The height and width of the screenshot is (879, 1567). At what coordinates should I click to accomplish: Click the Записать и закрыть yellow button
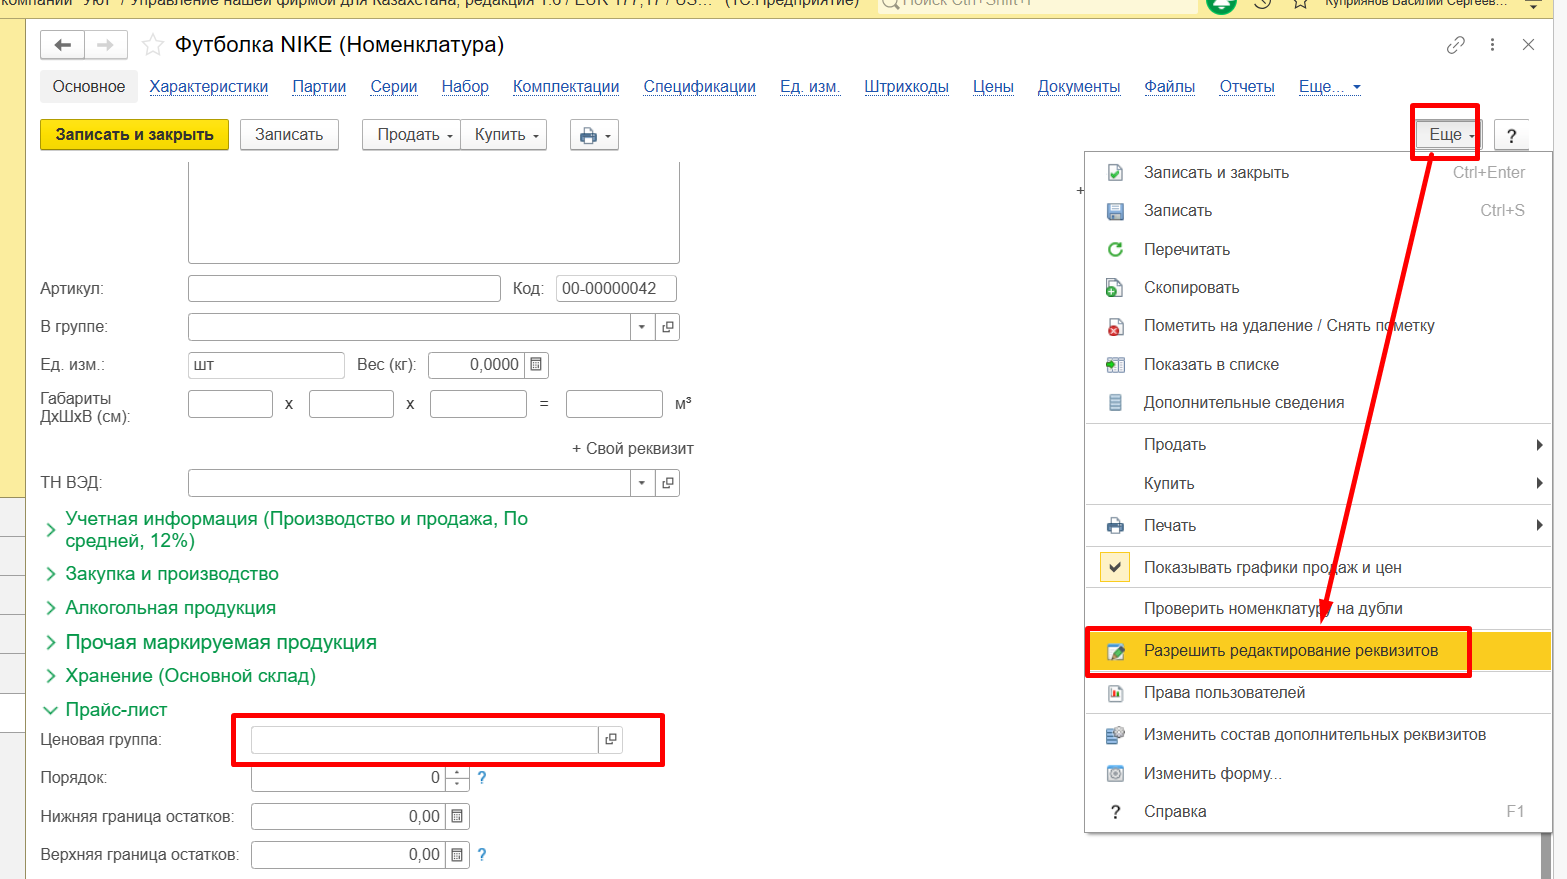pos(134,135)
